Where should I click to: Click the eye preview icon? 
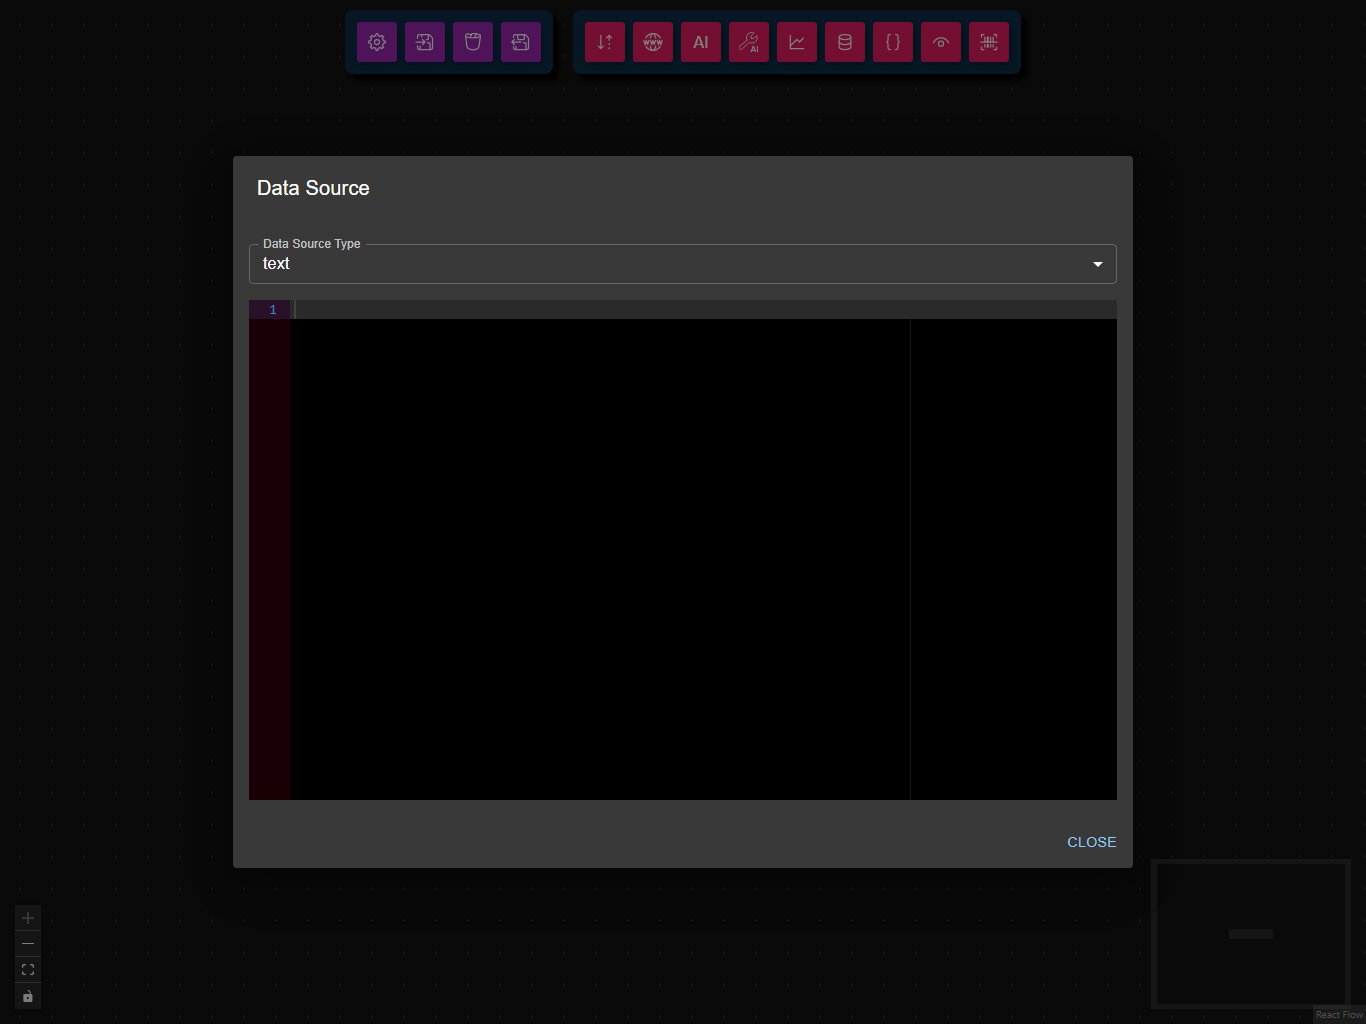(941, 42)
